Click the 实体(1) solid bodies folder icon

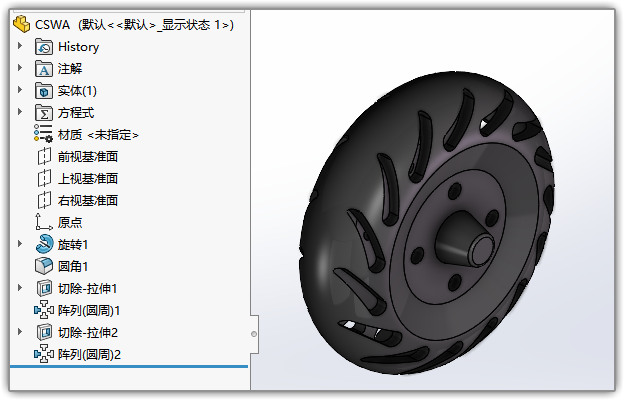pos(44,91)
